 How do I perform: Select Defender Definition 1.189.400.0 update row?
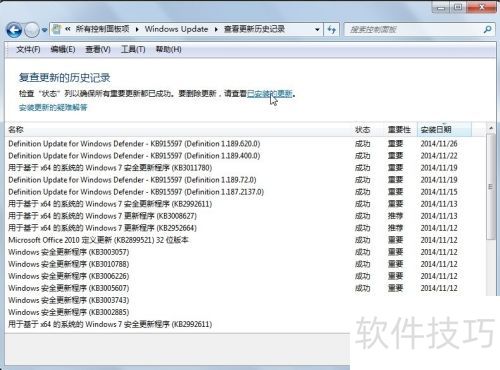click(245, 156)
